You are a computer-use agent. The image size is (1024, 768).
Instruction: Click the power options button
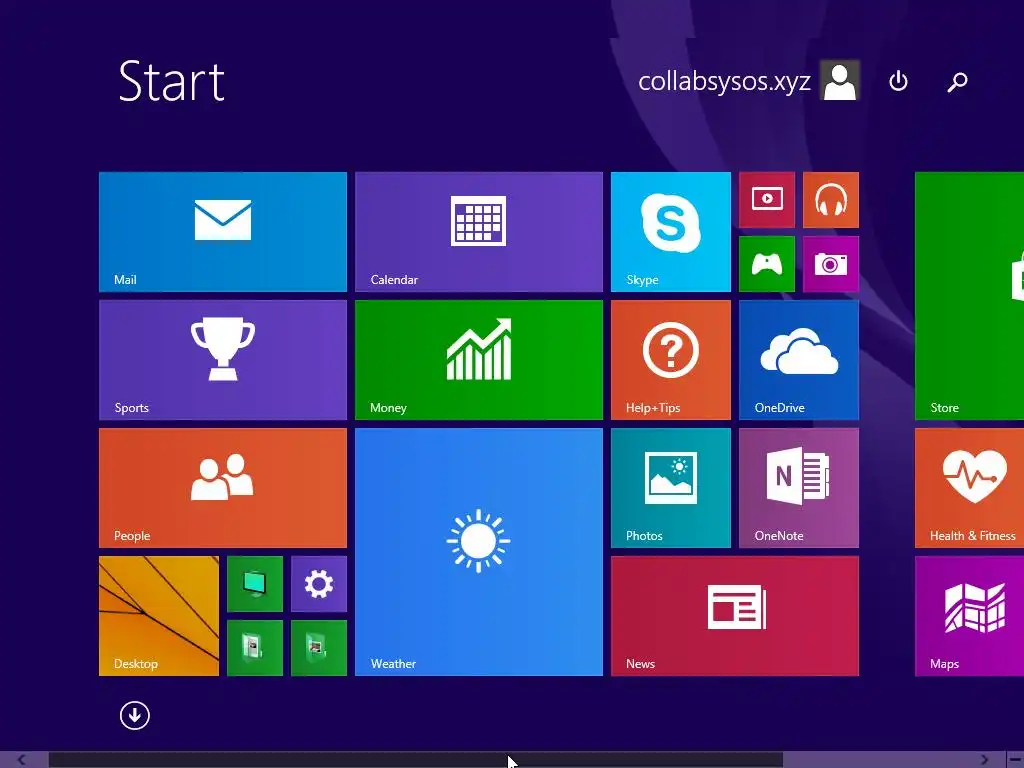click(x=899, y=81)
